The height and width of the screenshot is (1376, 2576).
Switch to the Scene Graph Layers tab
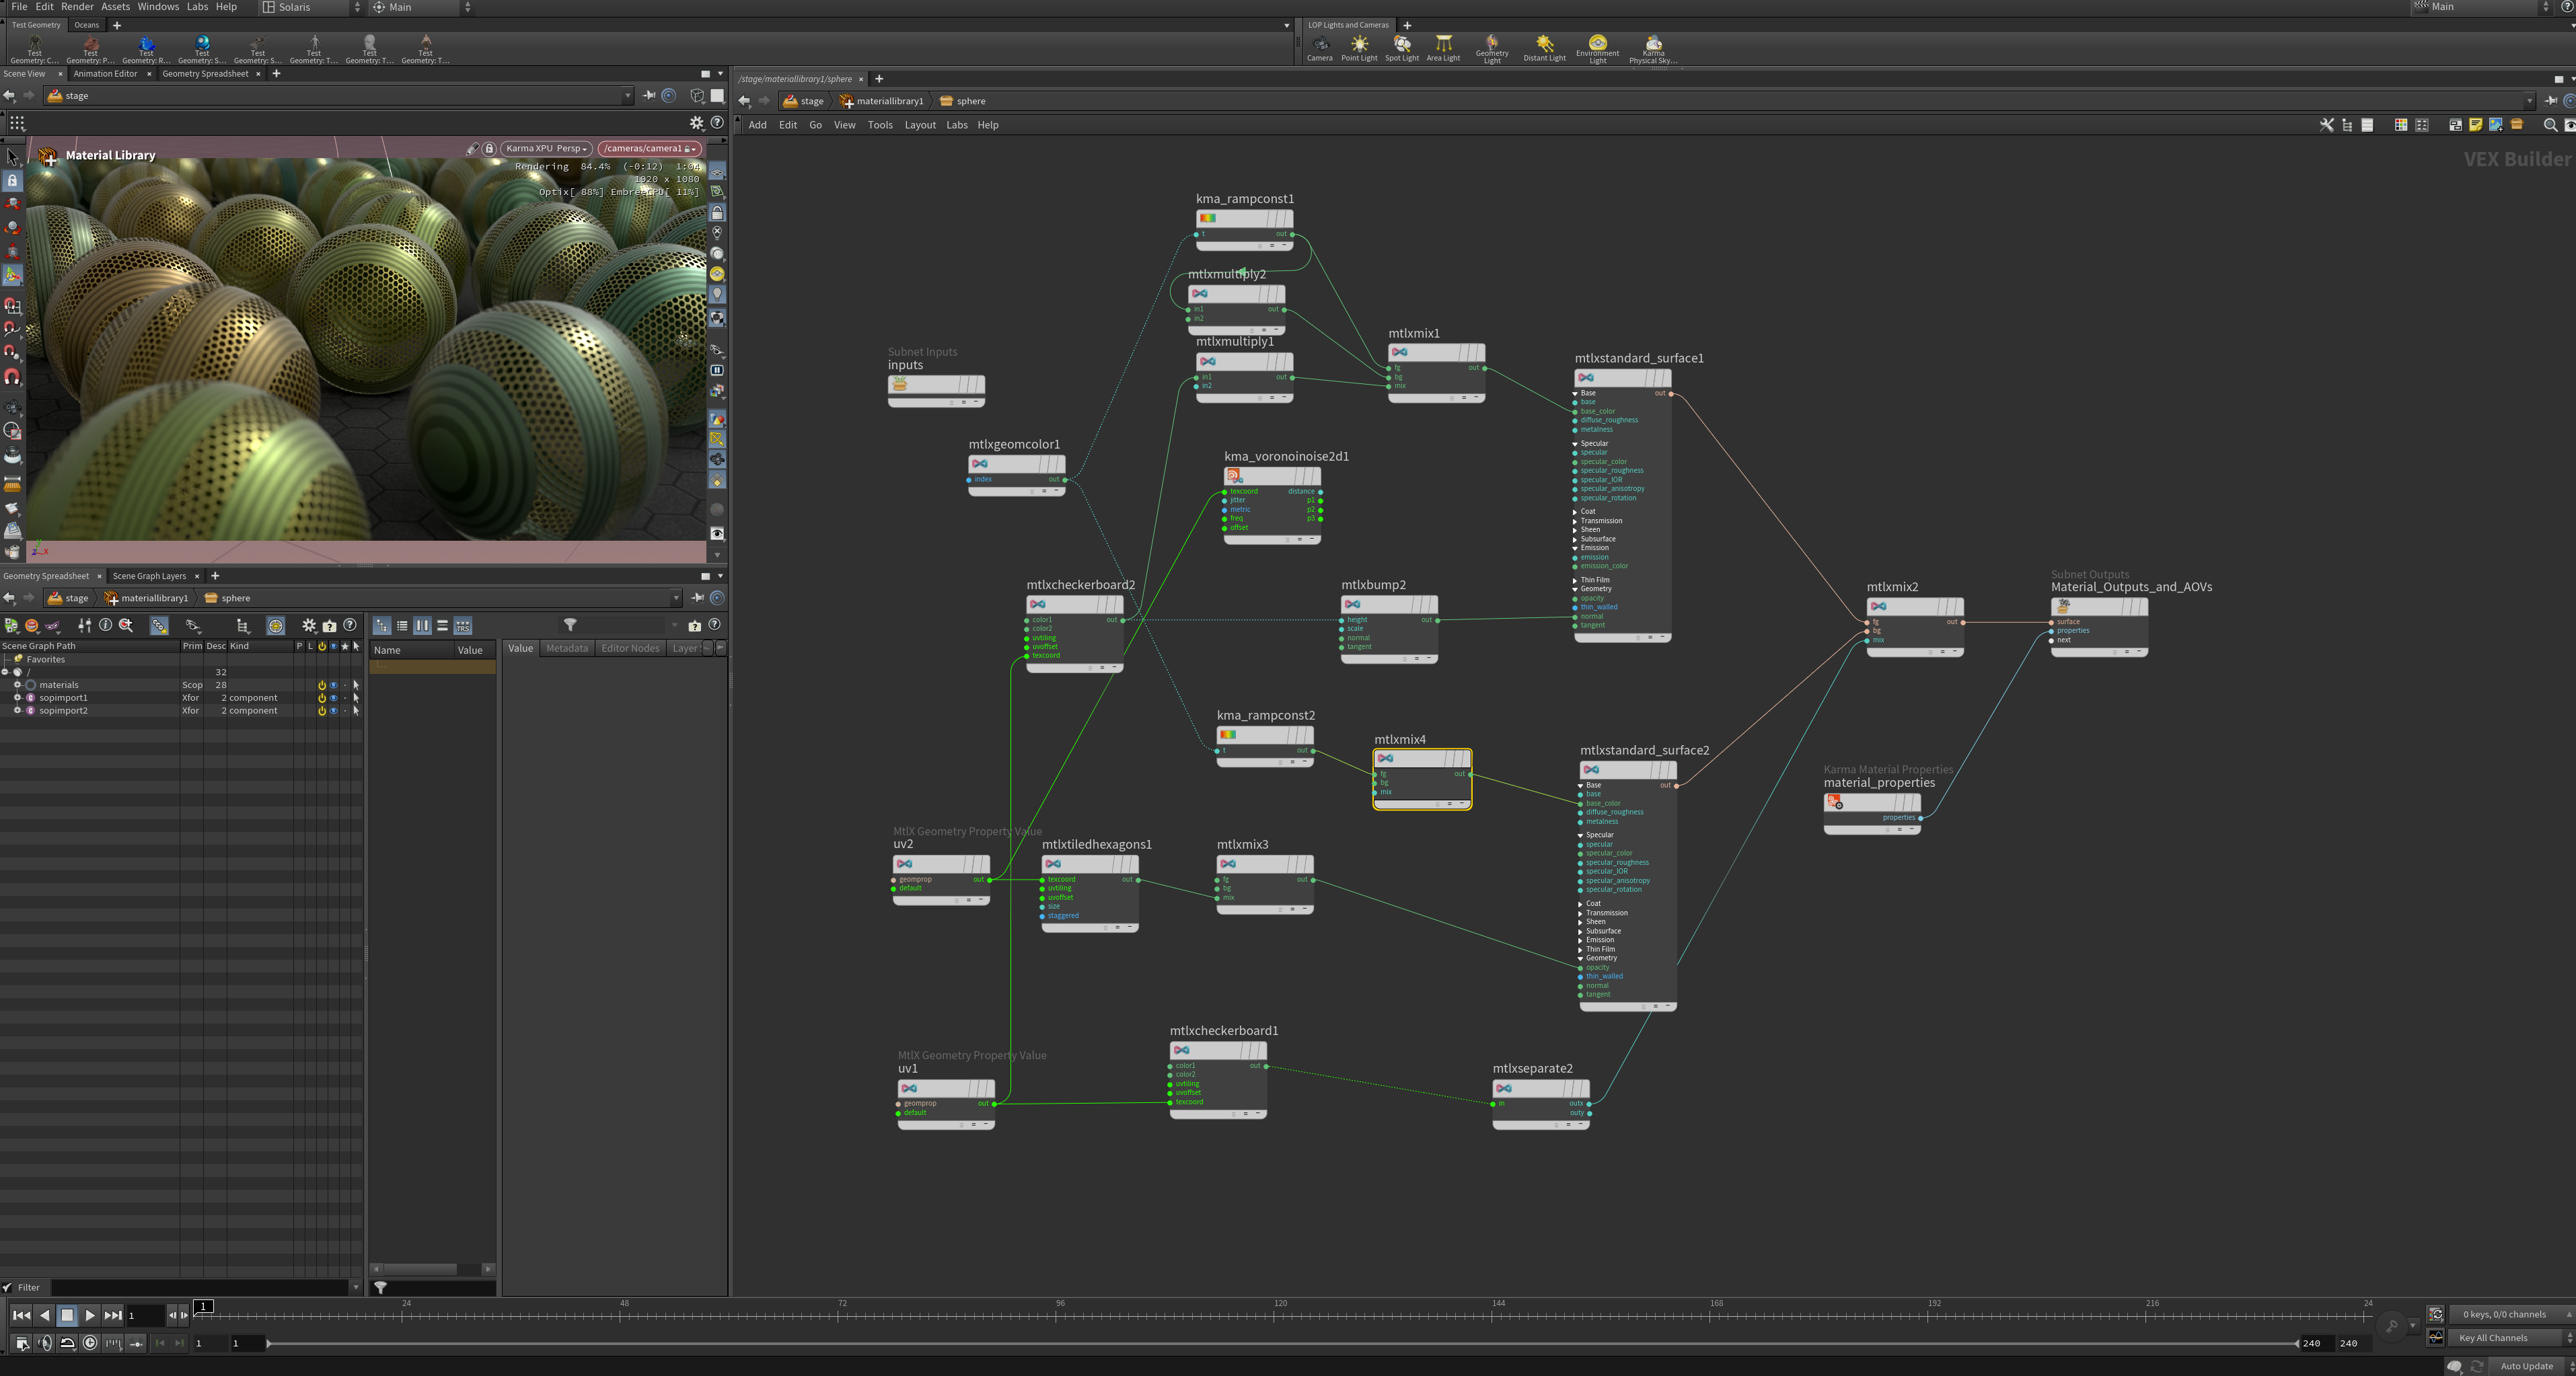click(x=149, y=576)
